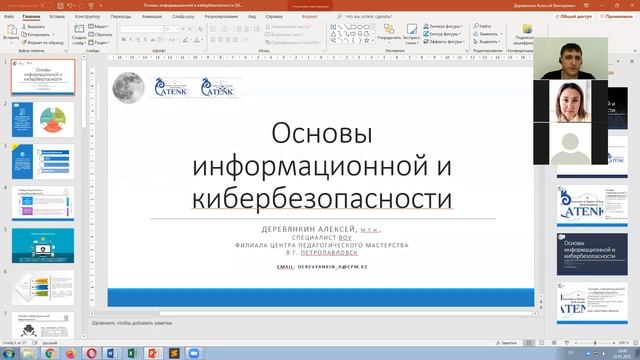Select slide 6 thumbnail in slide panel

(43, 288)
